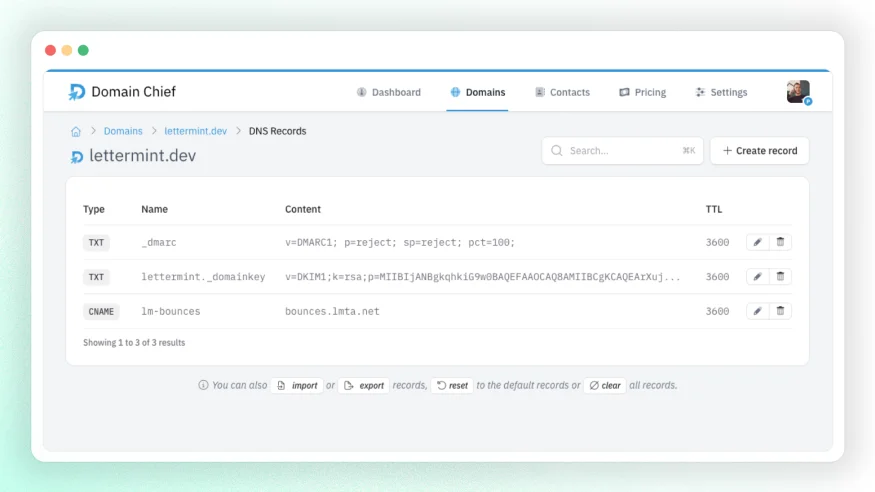Screen dimensions: 875x492
Task: Open the Pricing tab
Action: point(642,92)
